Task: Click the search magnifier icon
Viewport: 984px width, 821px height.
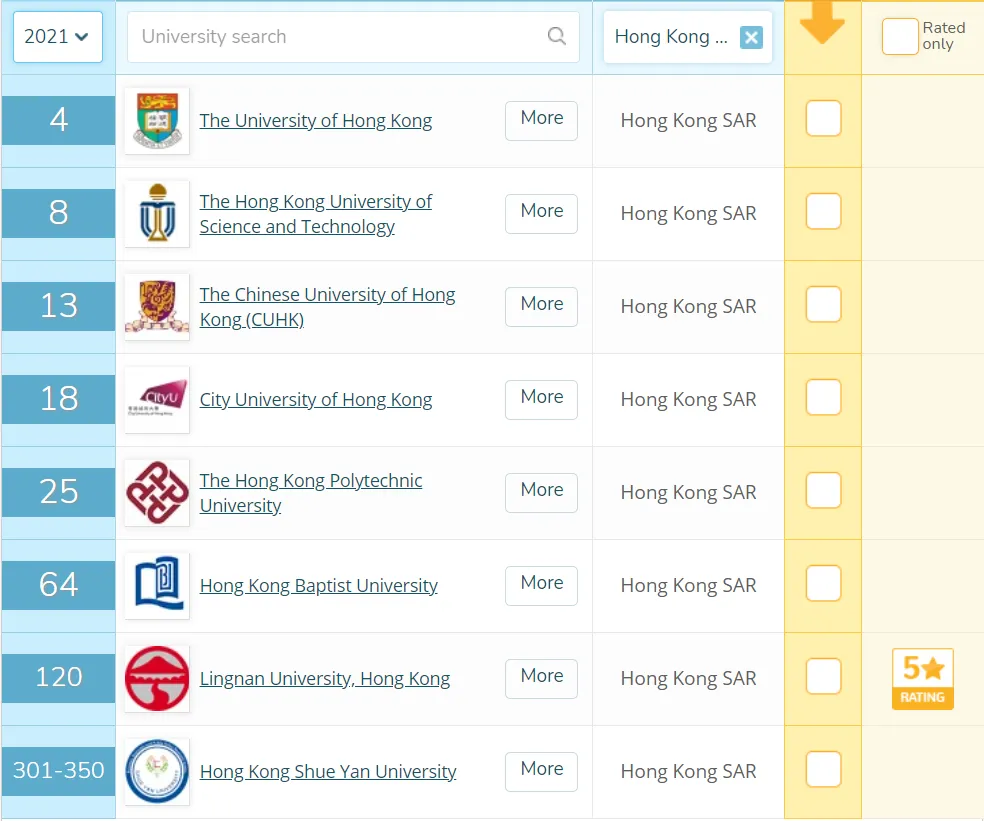Action: 557,37
